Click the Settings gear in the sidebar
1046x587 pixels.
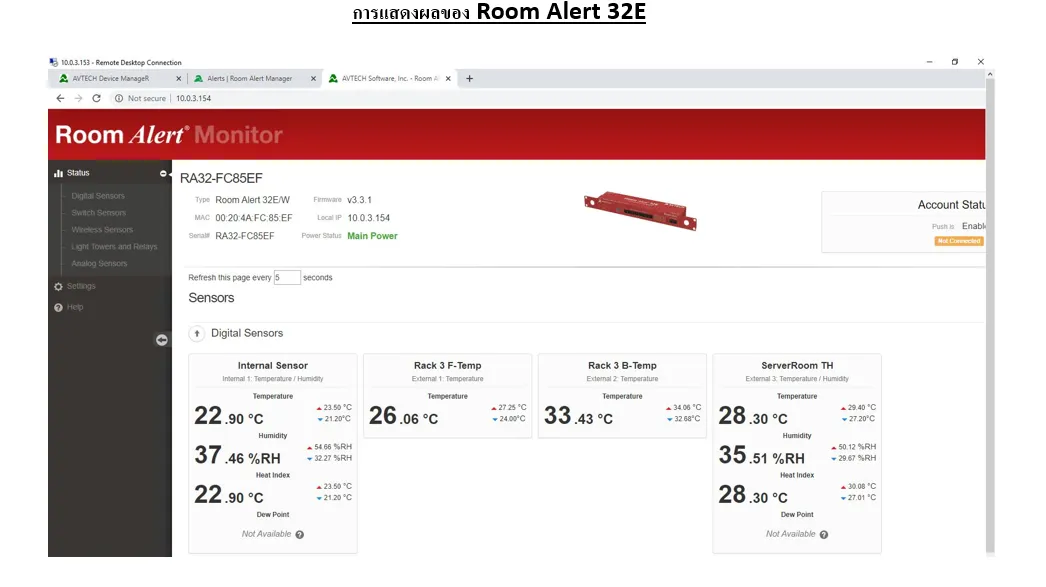point(59,287)
